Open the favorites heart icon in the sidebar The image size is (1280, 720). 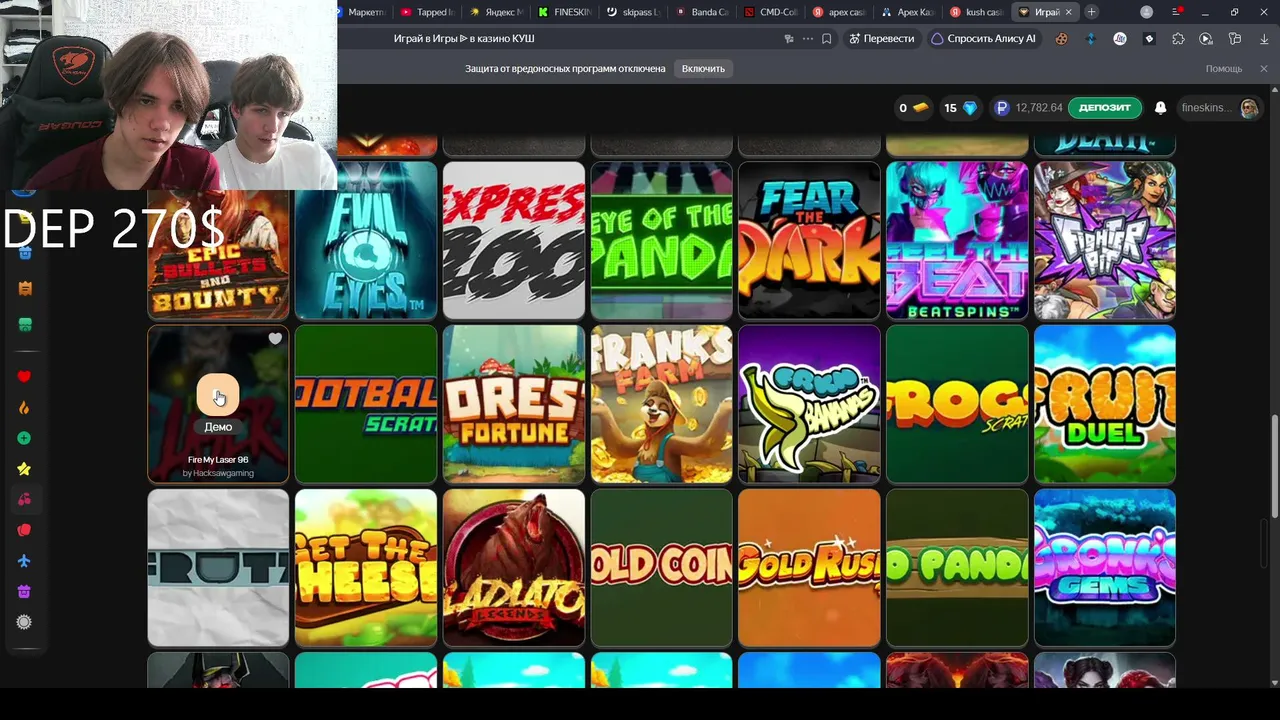24,376
